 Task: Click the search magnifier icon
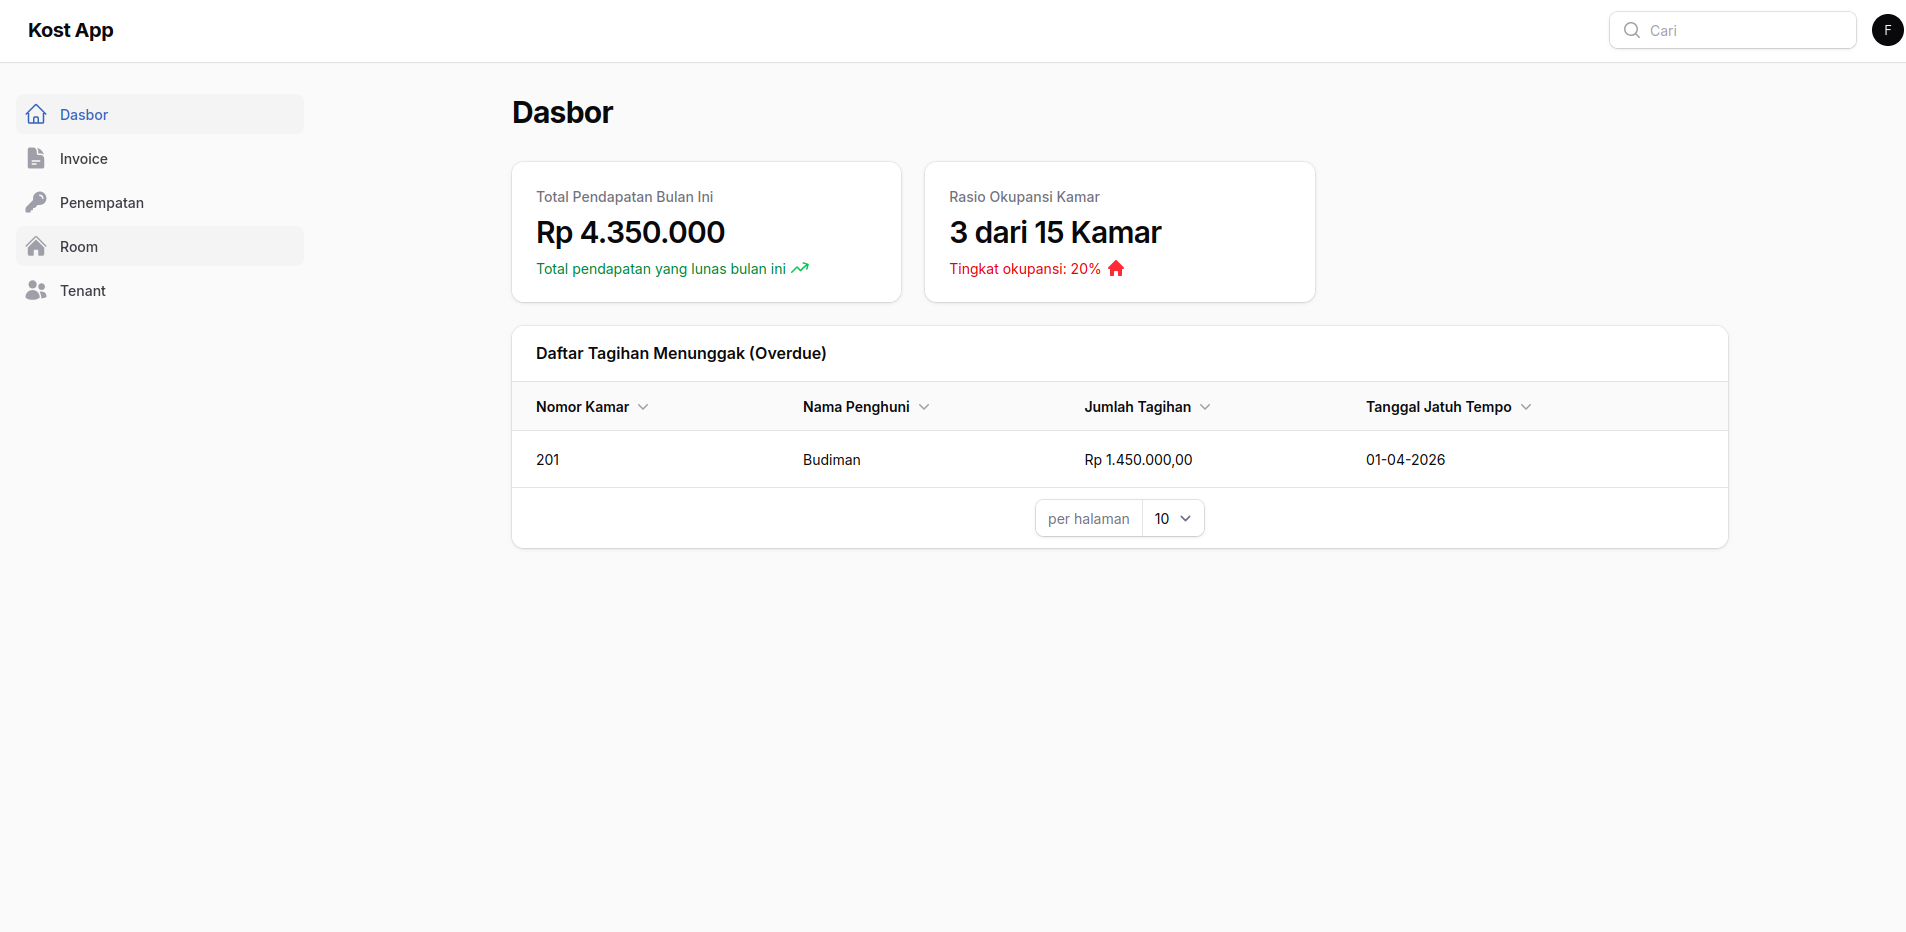click(x=1632, y=30)
